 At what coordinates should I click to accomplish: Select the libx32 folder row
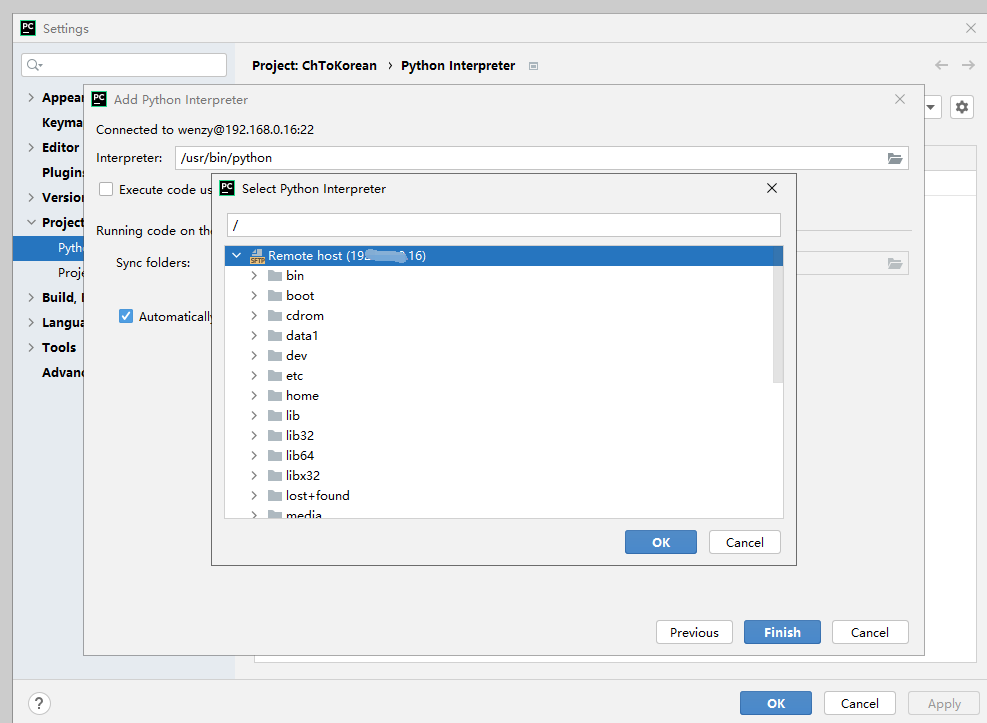click(x=504, y=475)
